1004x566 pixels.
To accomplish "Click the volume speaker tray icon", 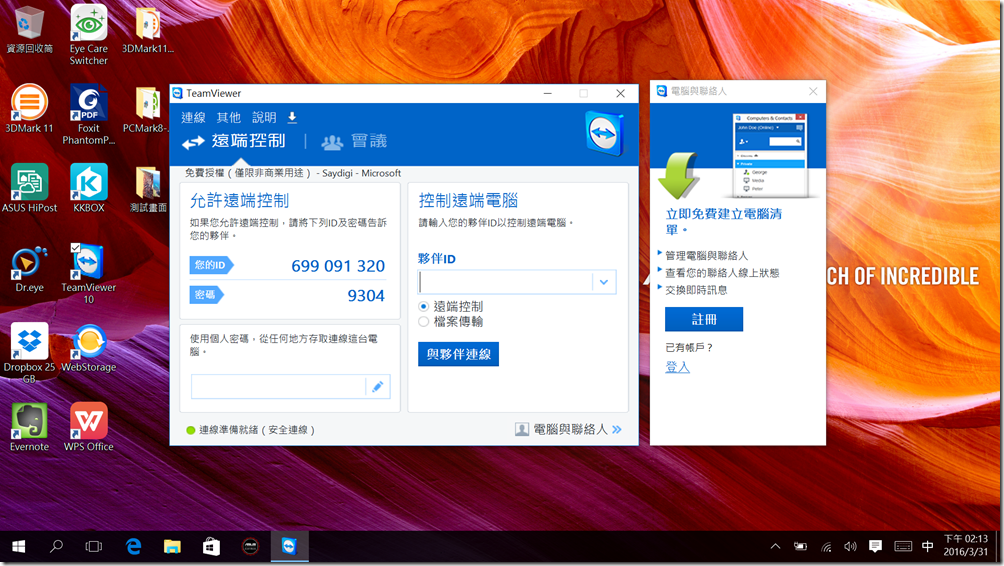I will (x=850, y=546).
